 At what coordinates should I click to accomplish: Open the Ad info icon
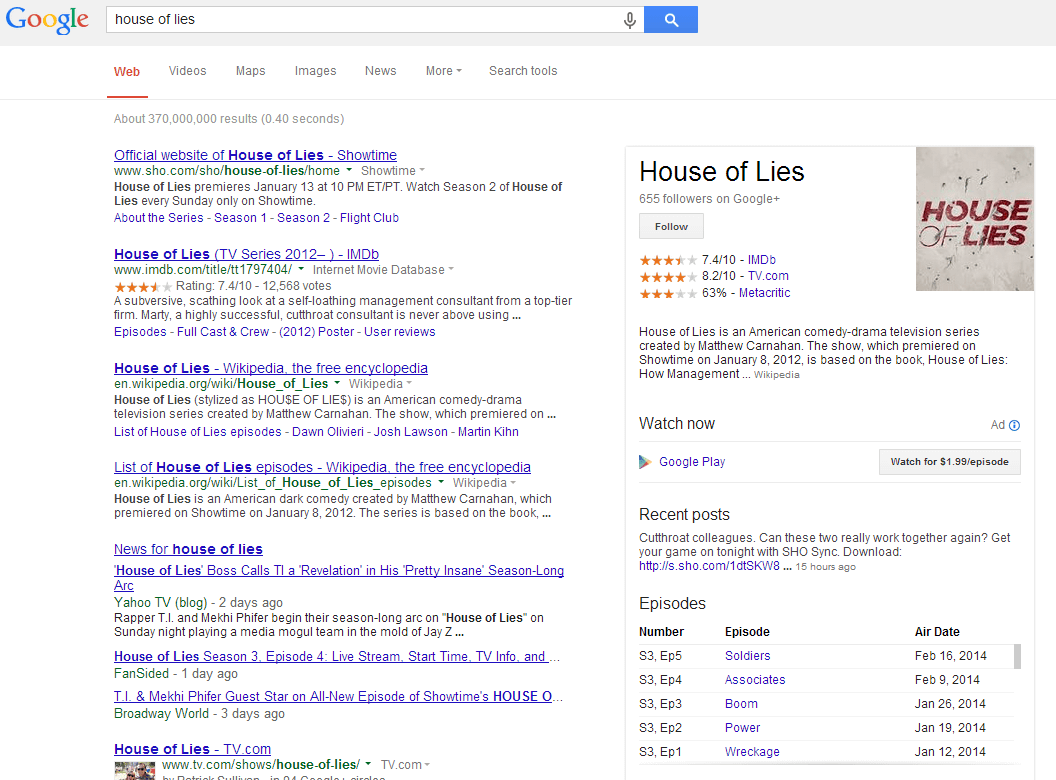(x=1014, y=425)
